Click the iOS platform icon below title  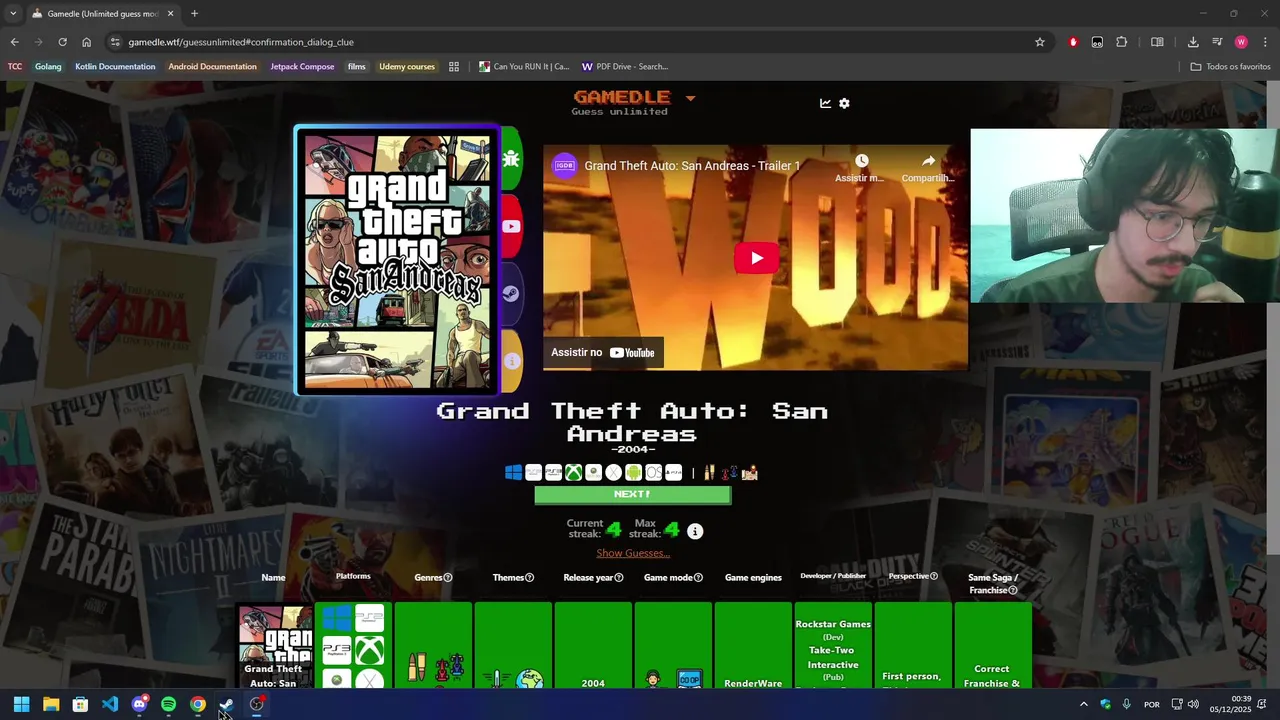(x=653, y=473)
